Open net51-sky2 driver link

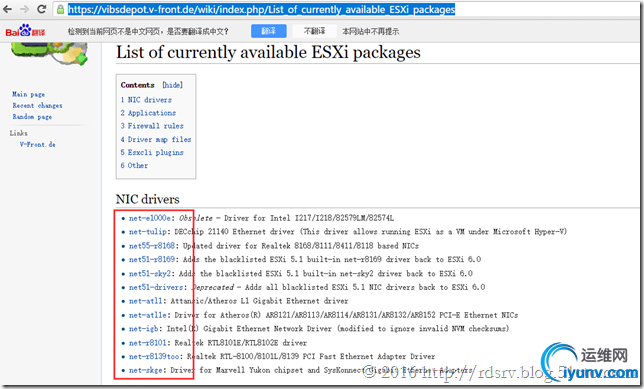pos(150,274)
